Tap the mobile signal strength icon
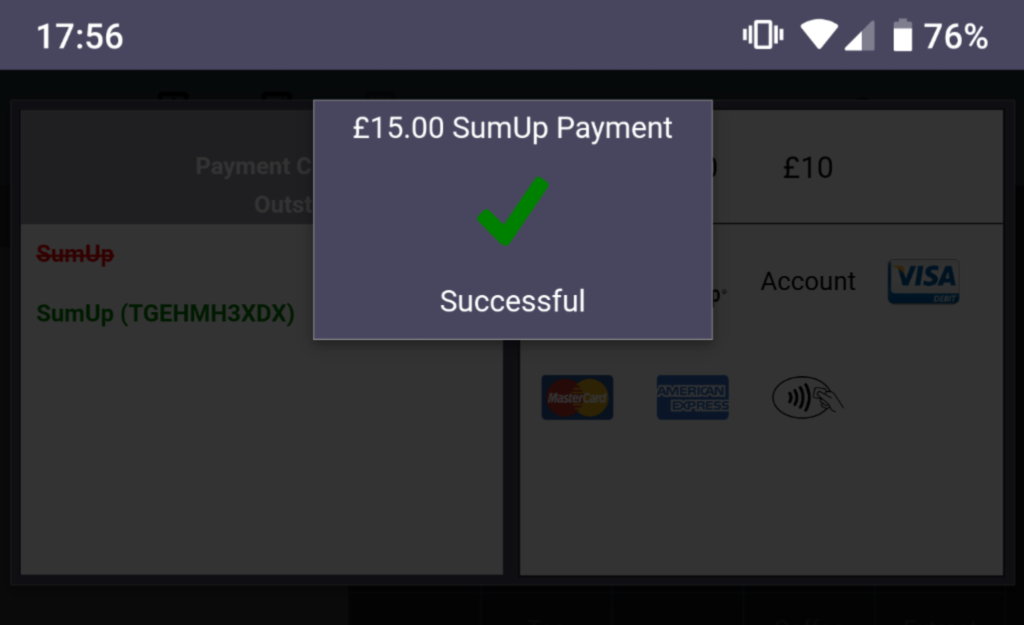Viewport: 1024px width, 625px height. click(x=859, y=36)
